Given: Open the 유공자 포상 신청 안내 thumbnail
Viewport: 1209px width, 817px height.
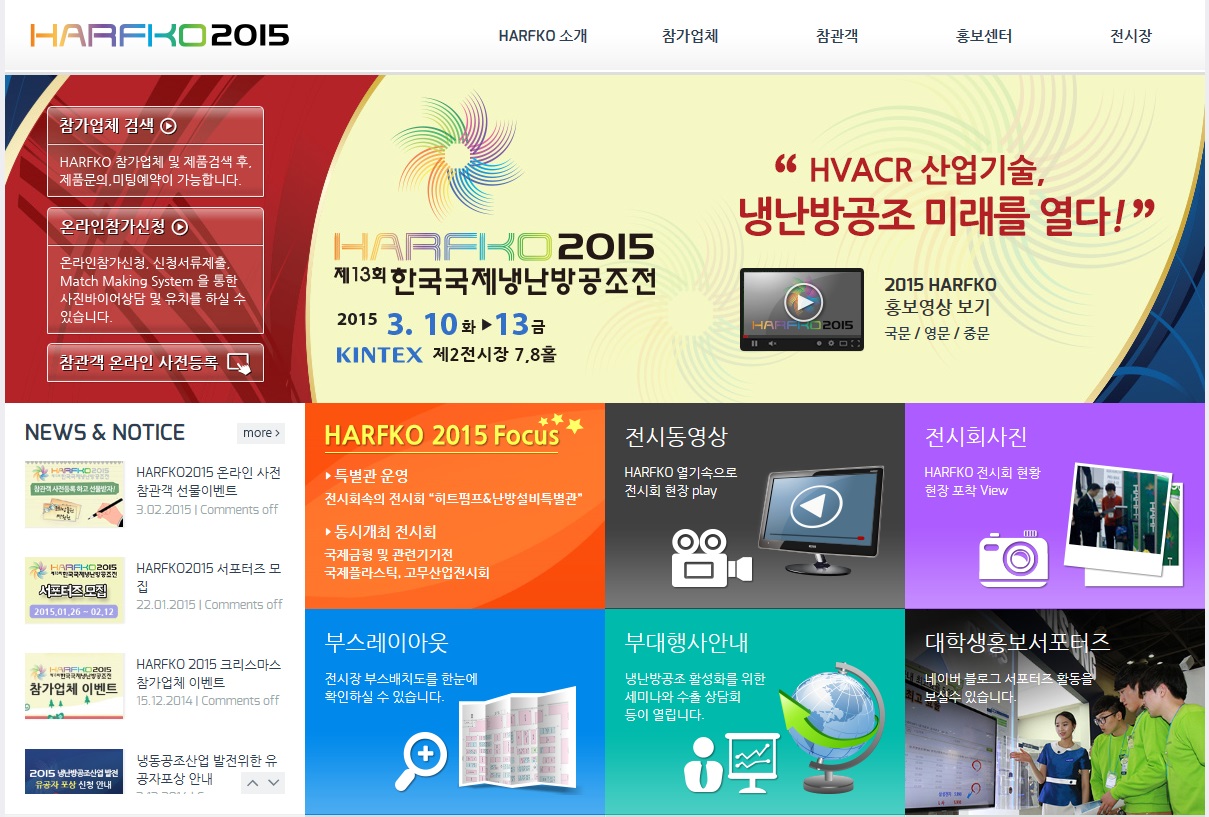Looking at the screenshot, I should click(x=74, y=771).
